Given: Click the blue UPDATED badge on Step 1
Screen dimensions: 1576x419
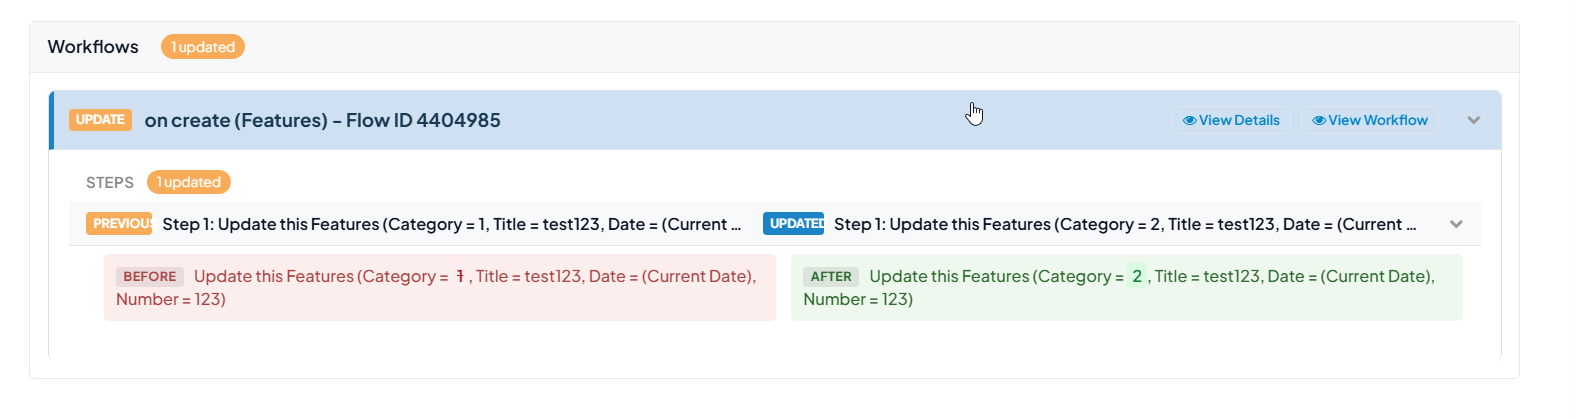Looking at the screenshot, I should click(x=794, y=224).
